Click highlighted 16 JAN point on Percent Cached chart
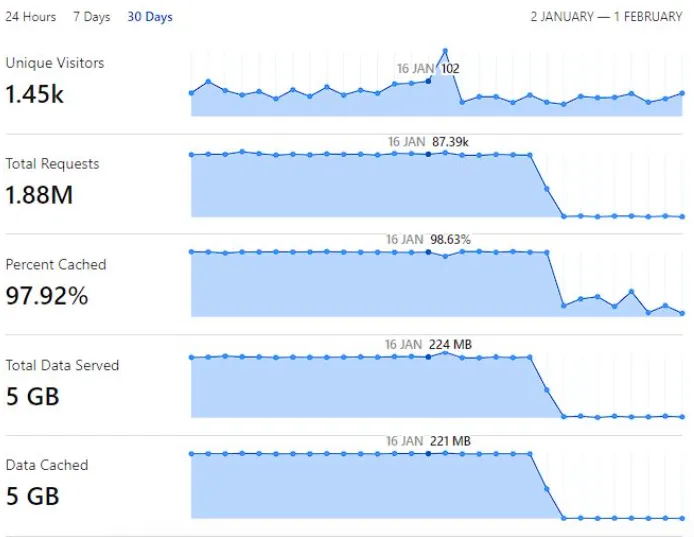The height and width of the screenshot is (537, 694). [428, 253]
